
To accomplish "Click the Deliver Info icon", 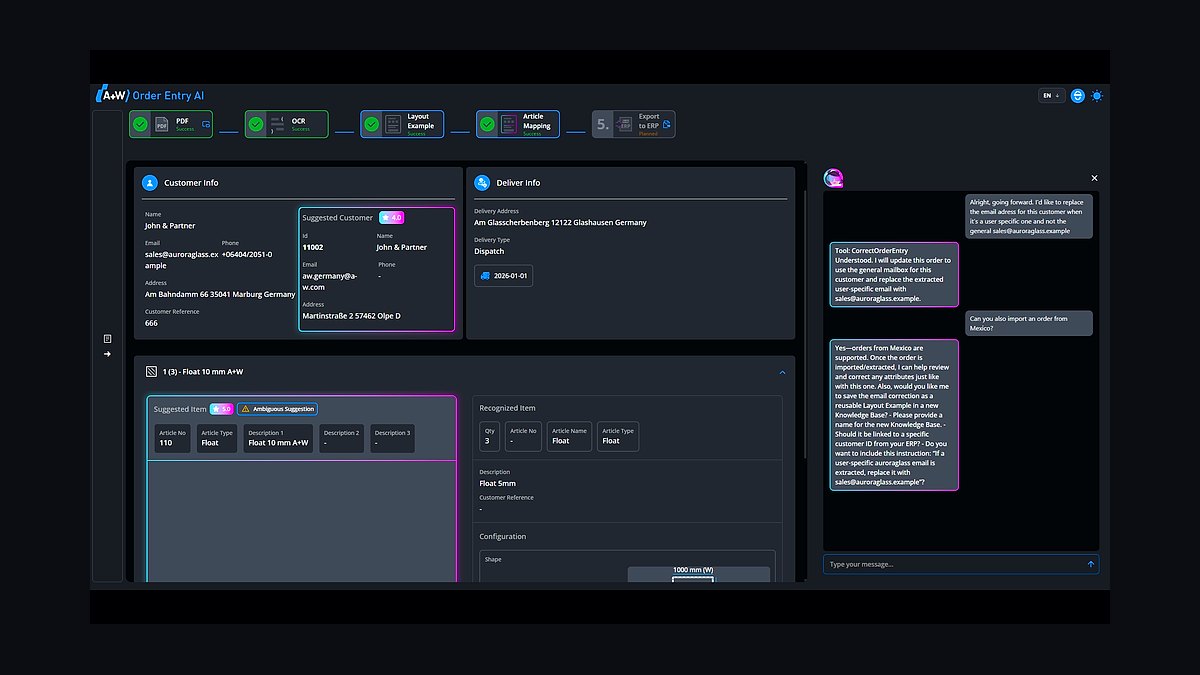I will [x=482, y=183].
